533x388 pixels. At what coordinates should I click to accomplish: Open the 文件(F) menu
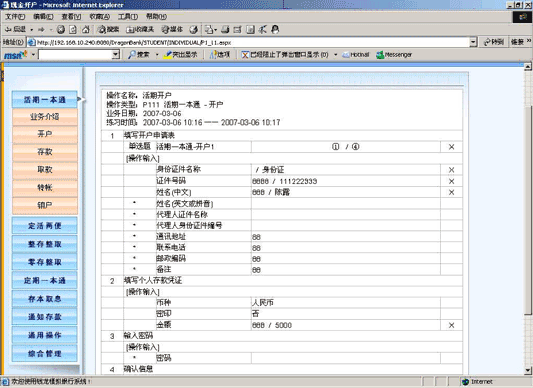(x=15, y=16)
